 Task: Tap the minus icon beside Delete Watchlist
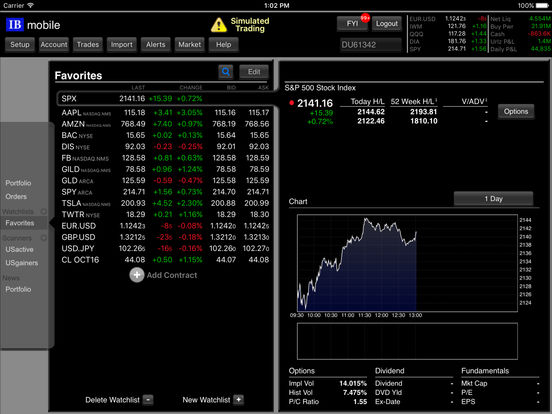(148, 400)
